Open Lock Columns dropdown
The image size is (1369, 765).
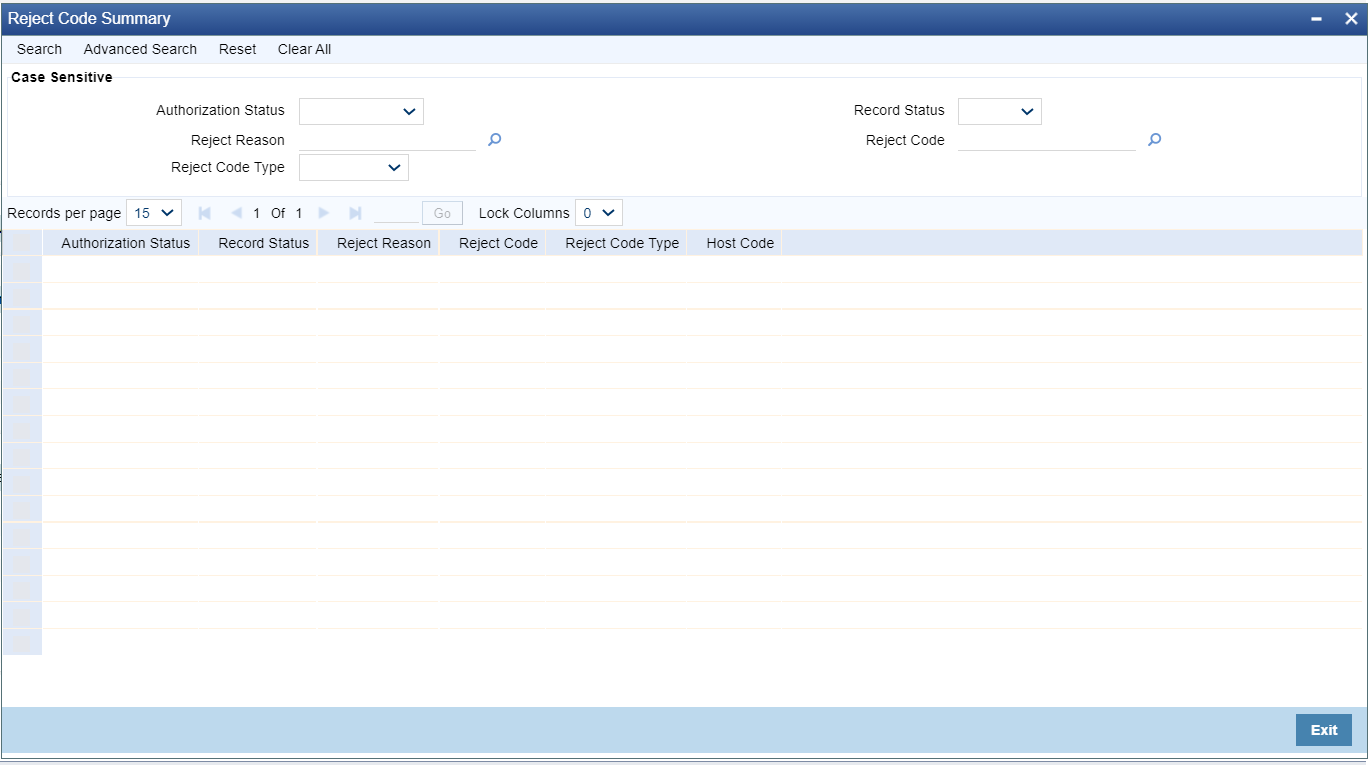coord(599,213)
